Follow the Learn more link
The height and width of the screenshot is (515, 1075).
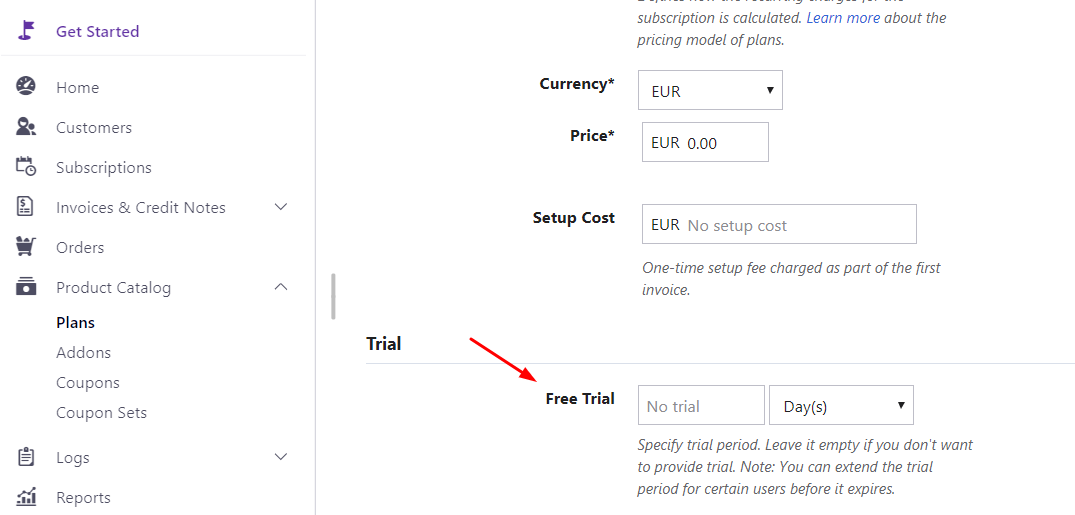(x=843, y=18)
